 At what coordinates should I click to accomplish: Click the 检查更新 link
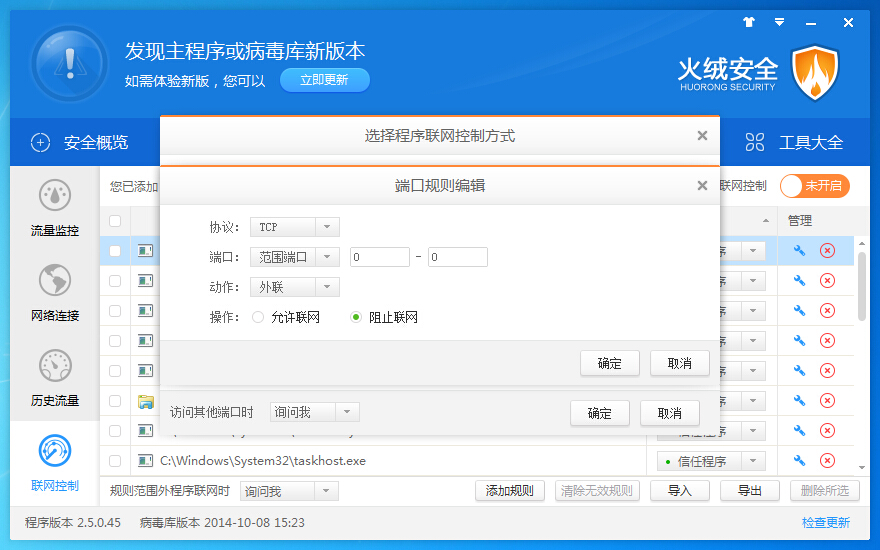click(x=825, y=522)
